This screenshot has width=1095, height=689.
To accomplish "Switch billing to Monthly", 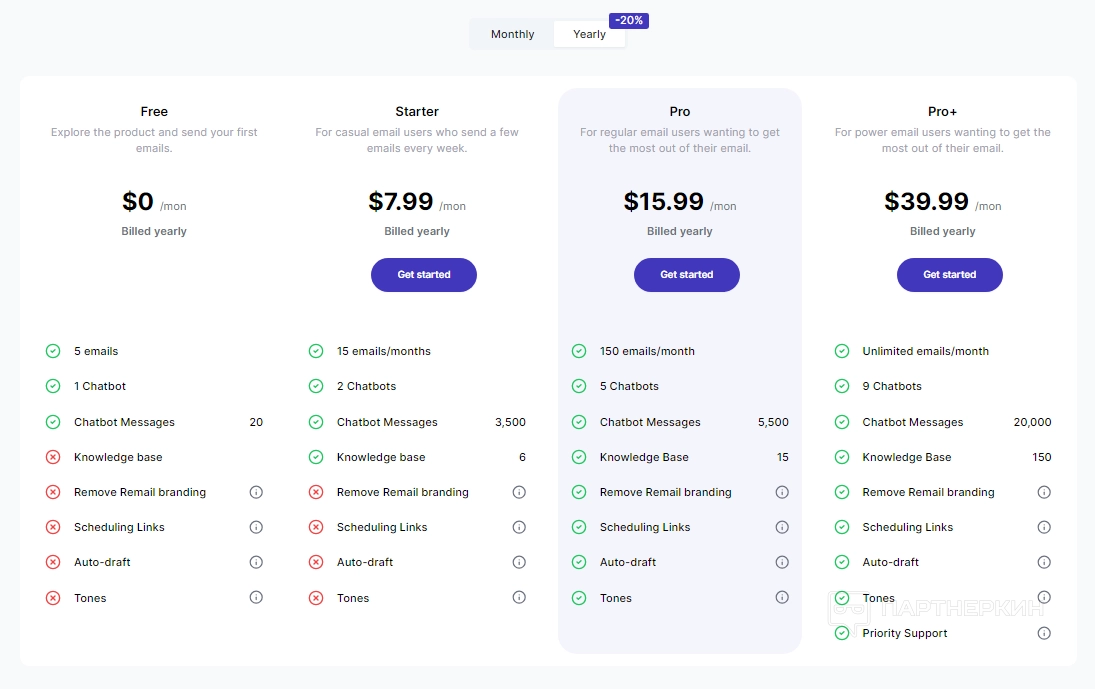I will coord(512,34).
